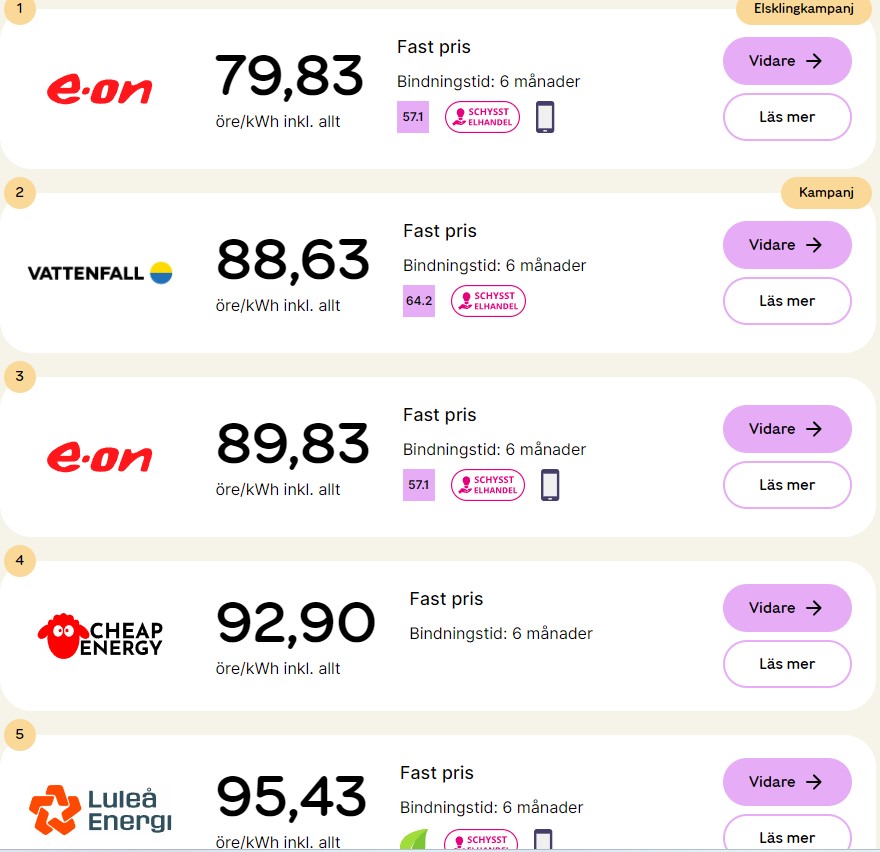Click the Luleå Energi logo
880x852 pixels.
(x=100, y=809)
